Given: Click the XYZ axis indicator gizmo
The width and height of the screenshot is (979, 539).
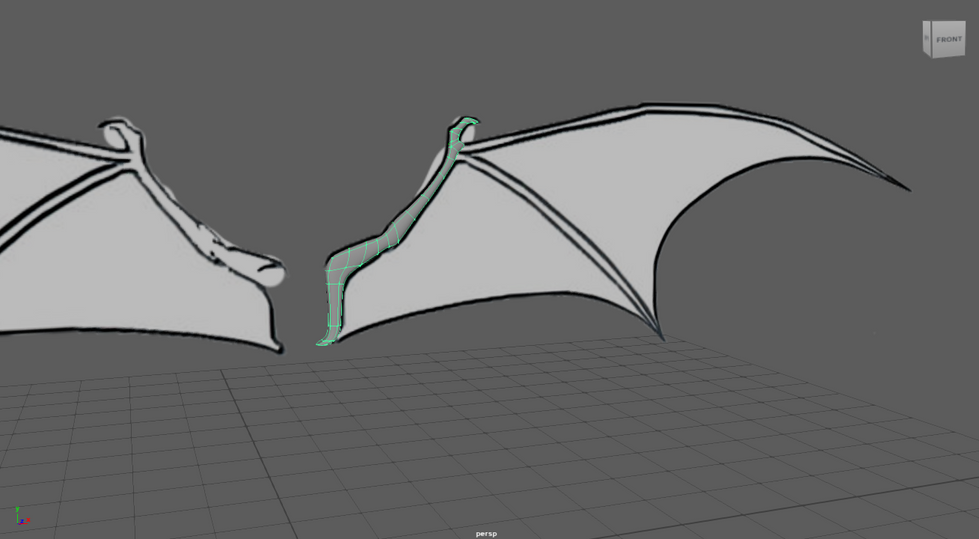Looking at the screenshot, I should [x=21, y=517].
